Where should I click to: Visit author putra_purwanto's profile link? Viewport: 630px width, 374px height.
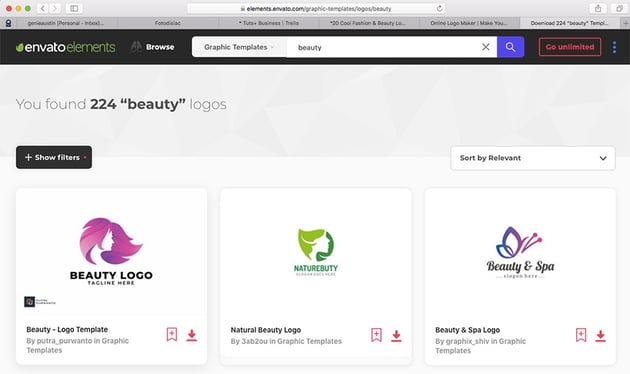[x=64, y=341]
